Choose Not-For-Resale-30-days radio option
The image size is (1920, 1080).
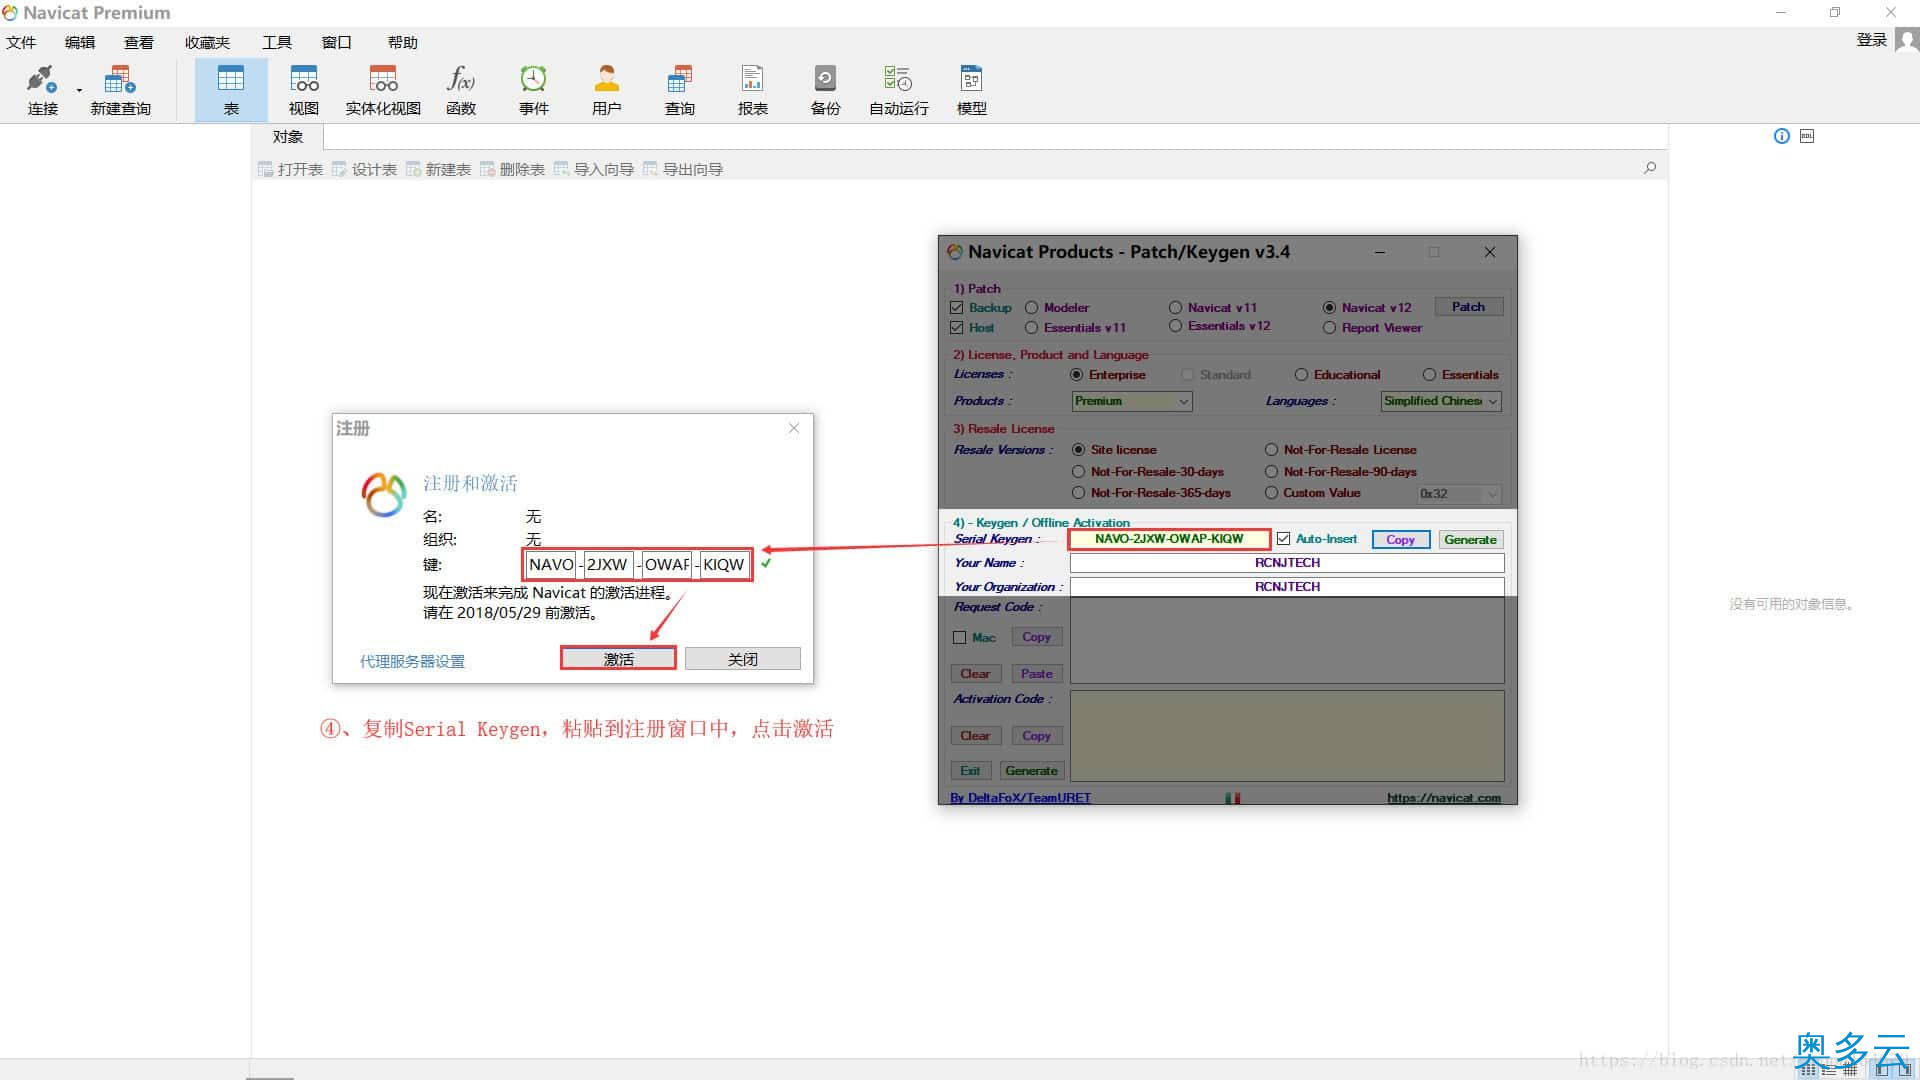pos(1078,472)
